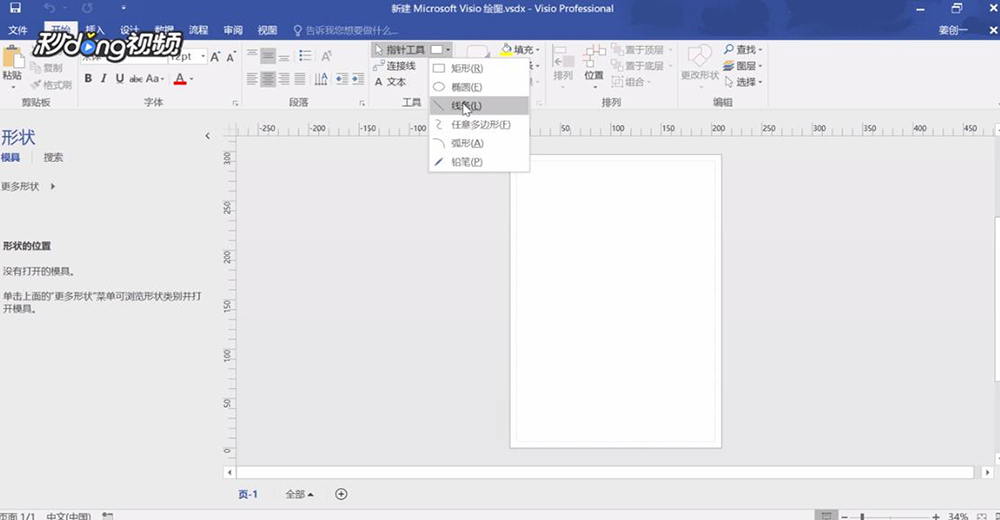Click the Align Right icon

click(284, 79)
